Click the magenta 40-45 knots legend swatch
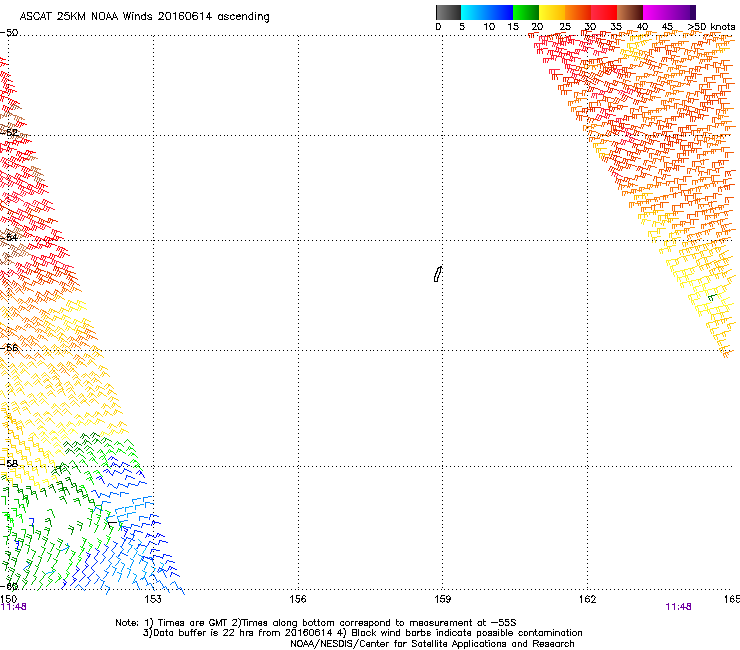 (x=656, y=12)
